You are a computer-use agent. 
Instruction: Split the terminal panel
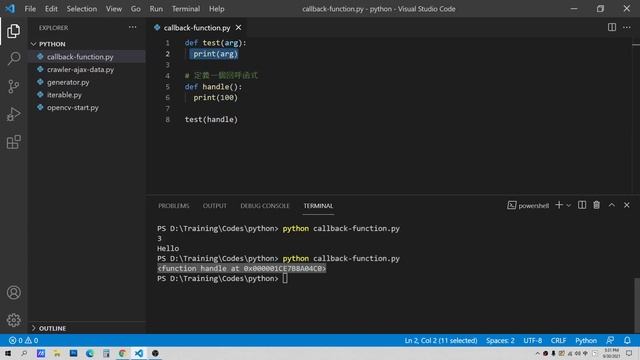[x=582, y=205]
